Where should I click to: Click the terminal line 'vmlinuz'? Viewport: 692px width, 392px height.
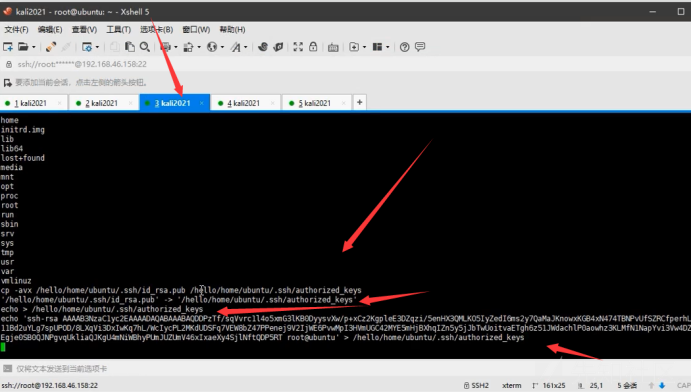(16, 281)
